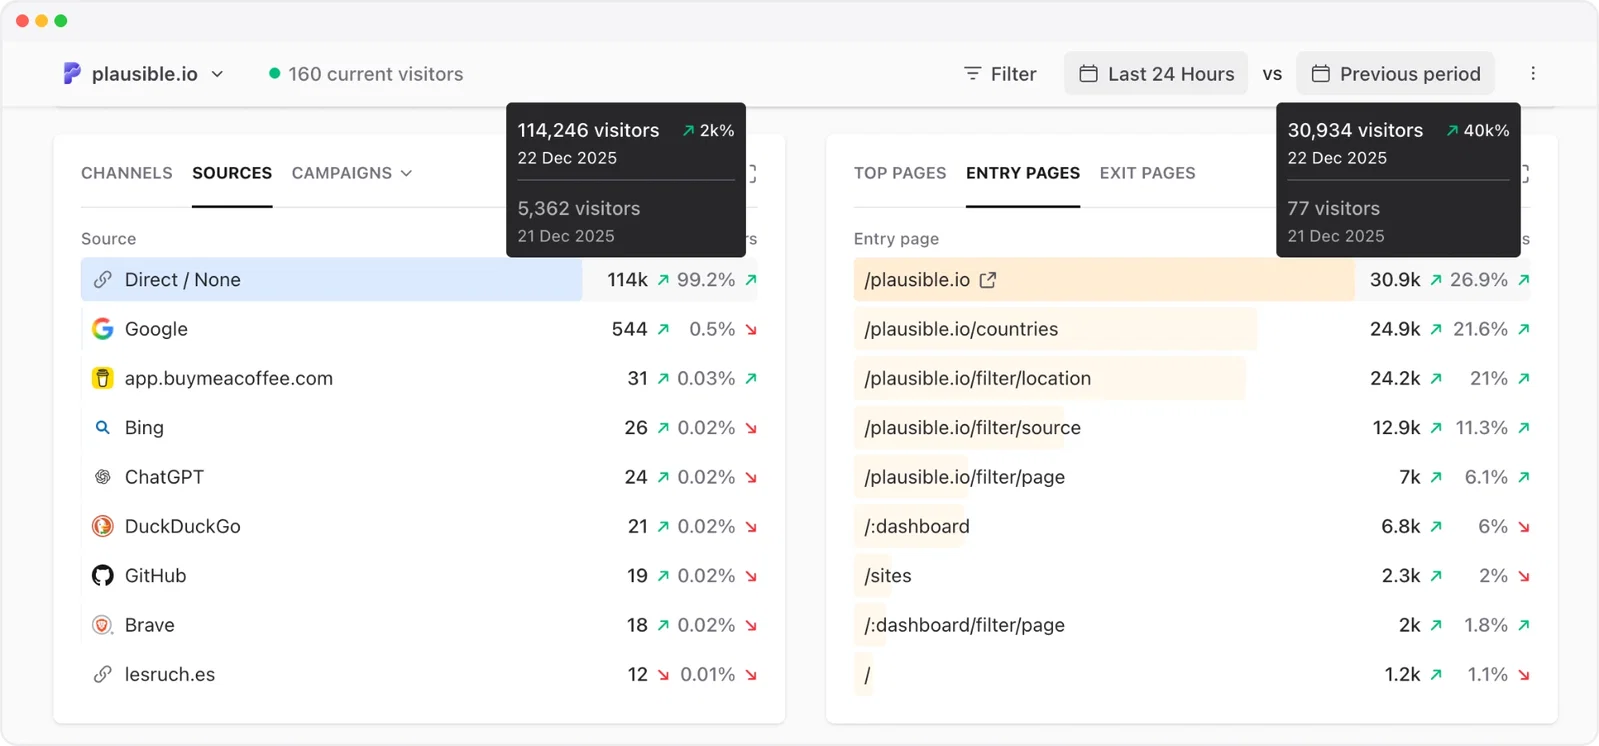Click red down arrow beside lesruch.es 12
Viewport: 1599px width, 746px height.
pyautogui.click(x=663, y=675)
